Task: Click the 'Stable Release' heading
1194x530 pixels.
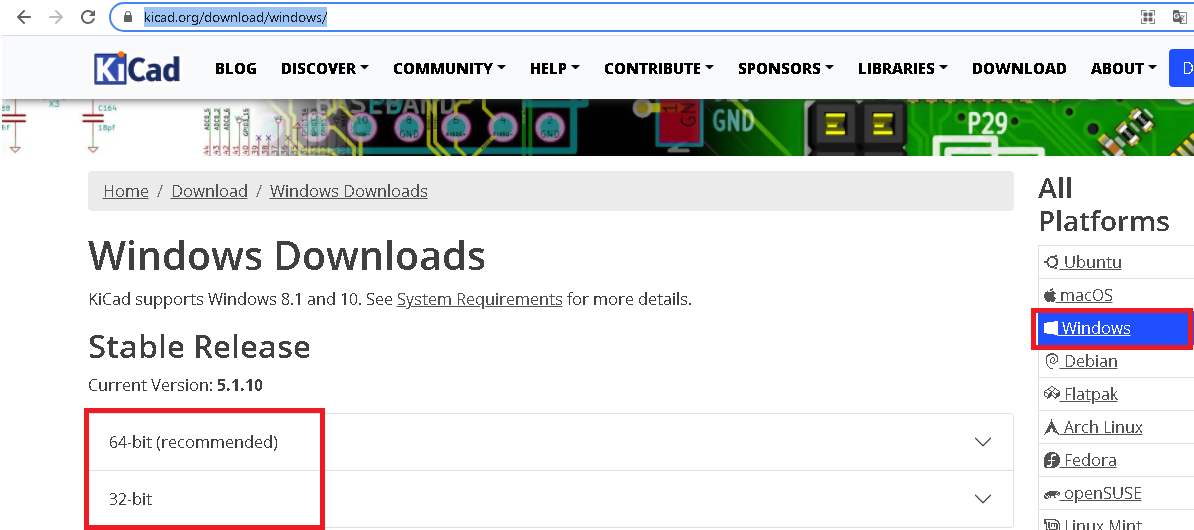Action: [200, 346]
